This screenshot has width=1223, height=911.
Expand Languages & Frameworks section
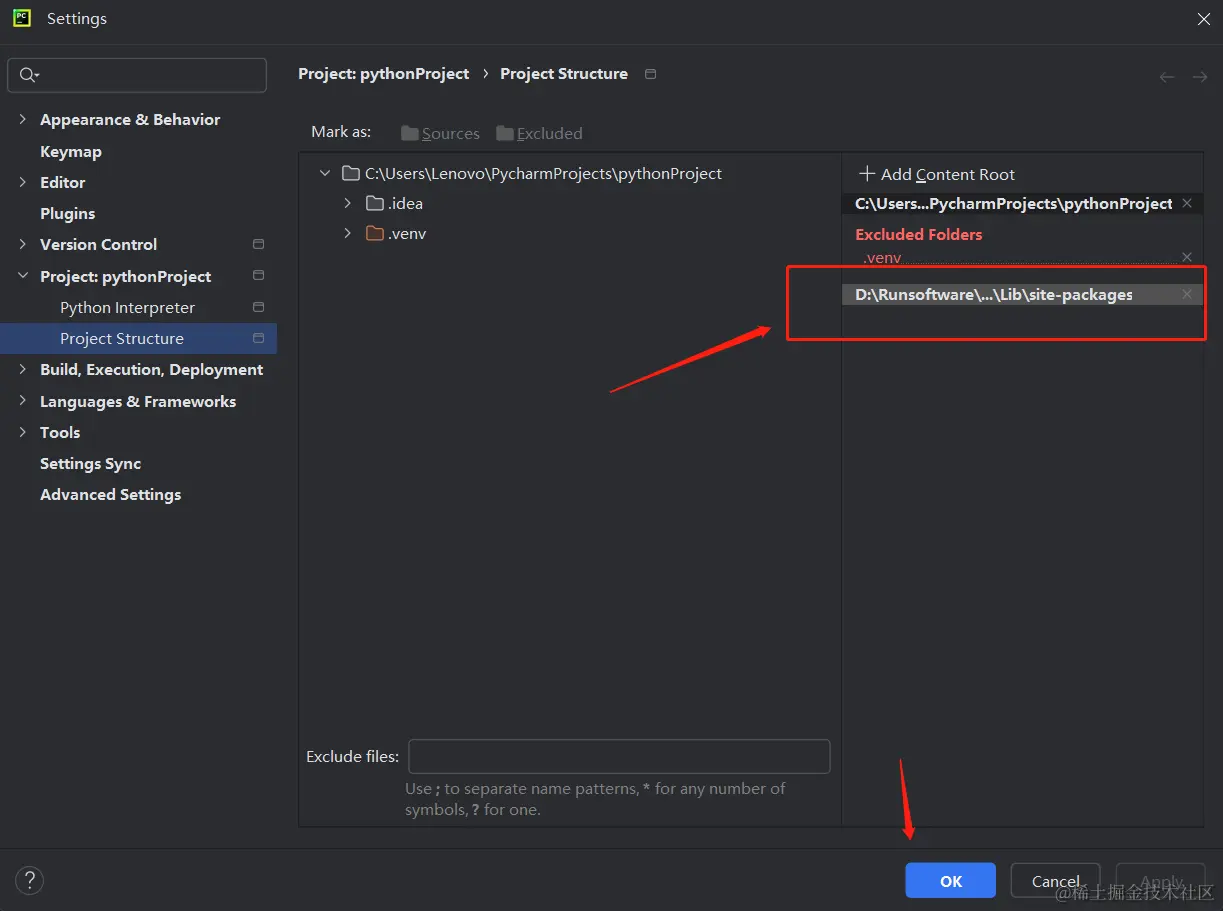point(22,401)
